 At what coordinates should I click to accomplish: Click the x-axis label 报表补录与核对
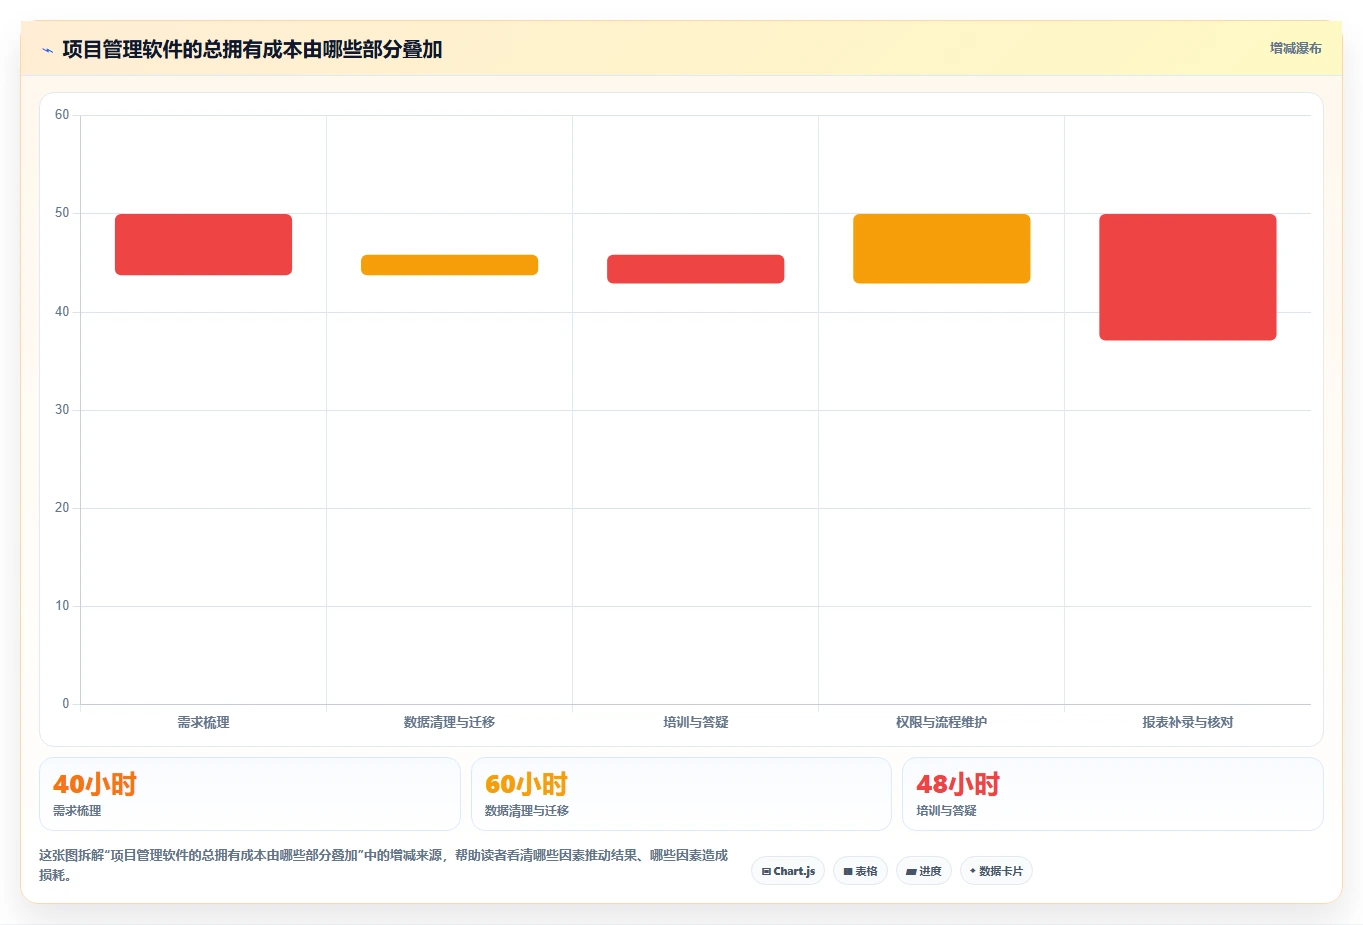pos(1187,722)
